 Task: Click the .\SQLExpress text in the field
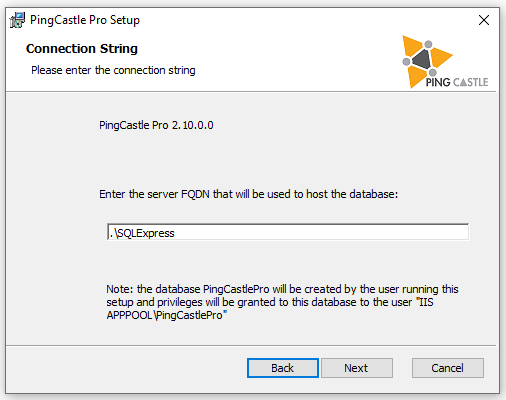pyautogui.click(x=142, y=233)
